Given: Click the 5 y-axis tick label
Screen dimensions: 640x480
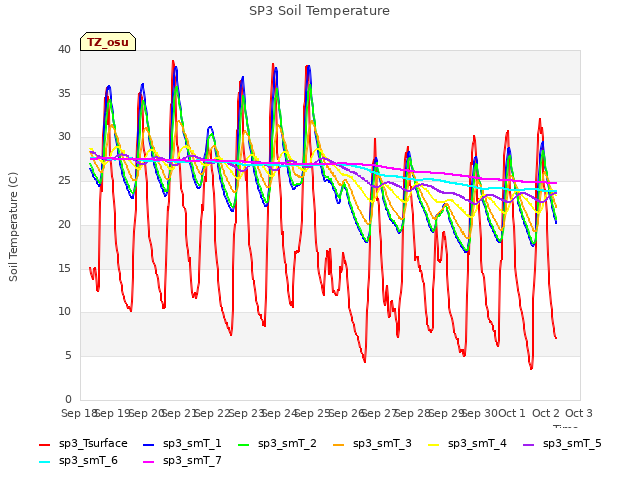Looking at the screenshot, I should (68, 356).
